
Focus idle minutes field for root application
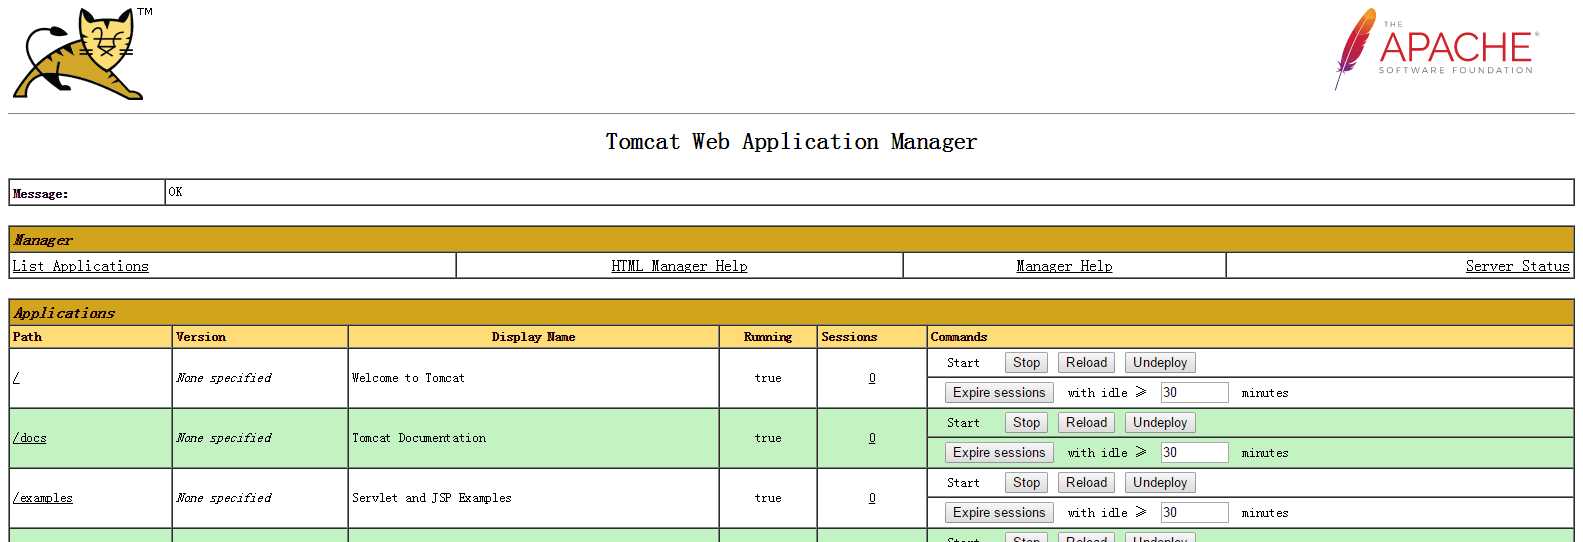click(x=1194, y=393)
